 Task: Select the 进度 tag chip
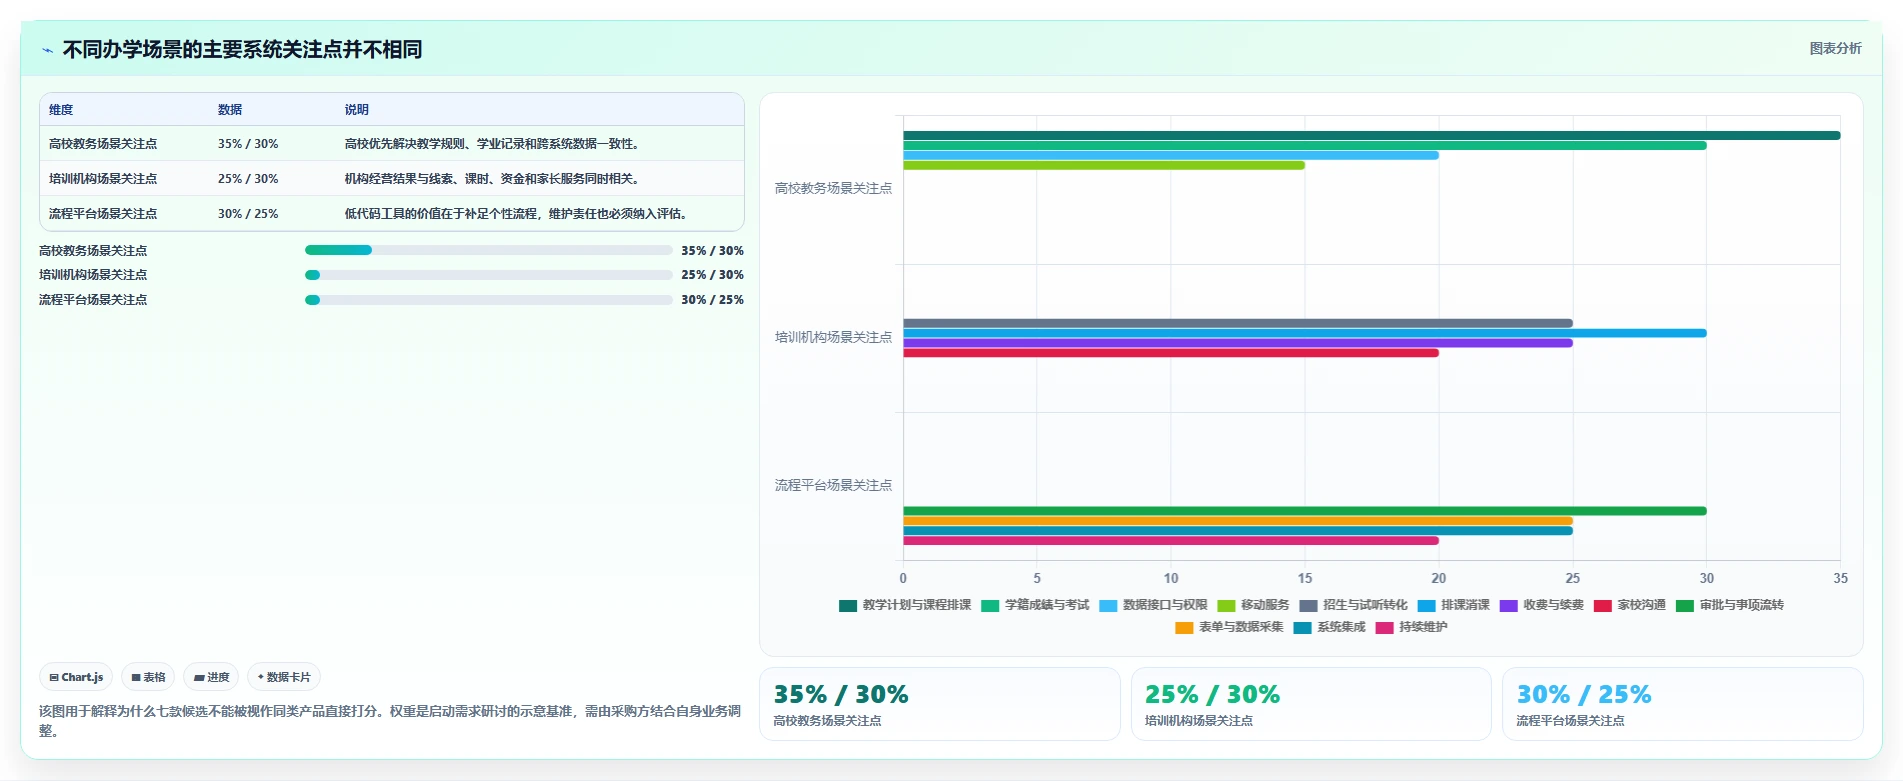tap(211, 677)
